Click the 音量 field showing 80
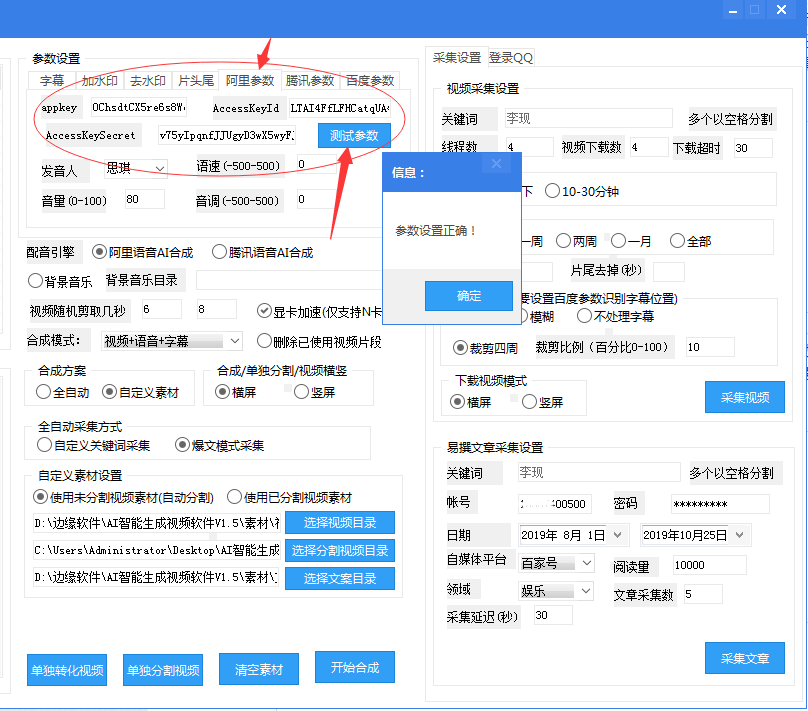Viewport: 808px width, 711px height. pyautogui.click(x=145, y=199)
